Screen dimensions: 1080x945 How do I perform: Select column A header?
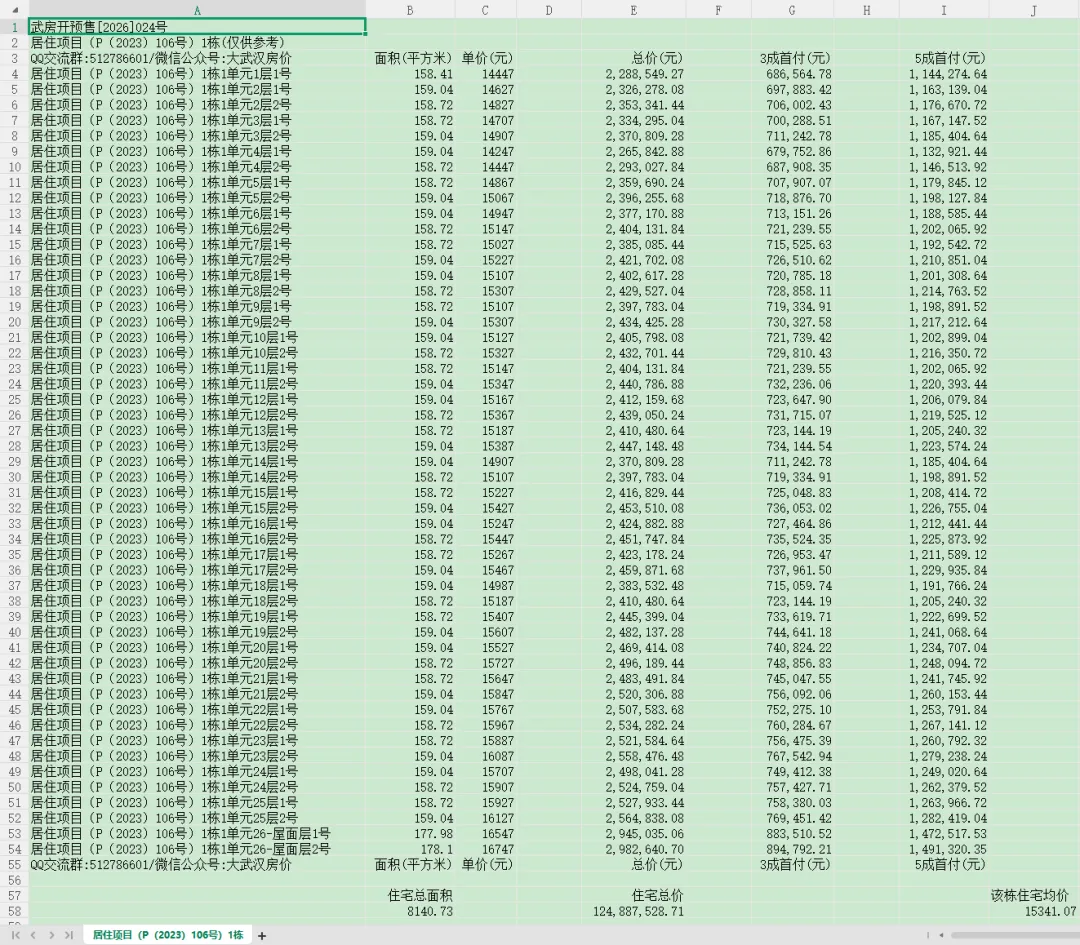pyautogui.click(x=197, y=10)
